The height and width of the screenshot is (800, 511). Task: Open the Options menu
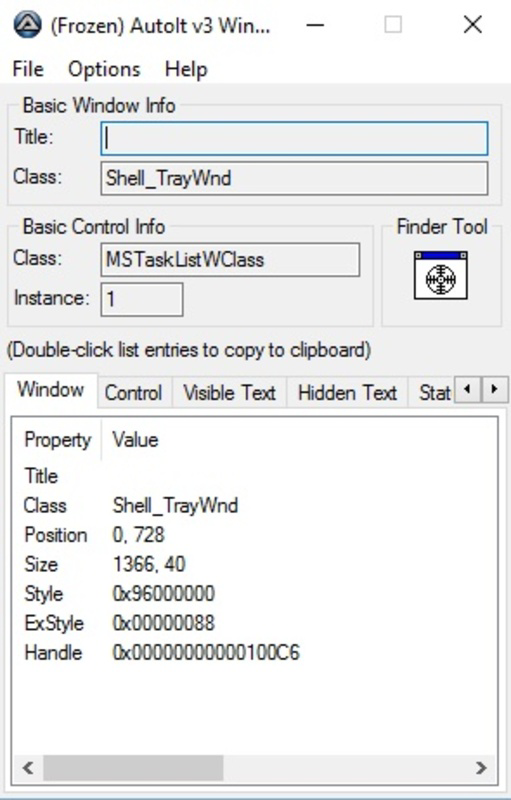104,69
